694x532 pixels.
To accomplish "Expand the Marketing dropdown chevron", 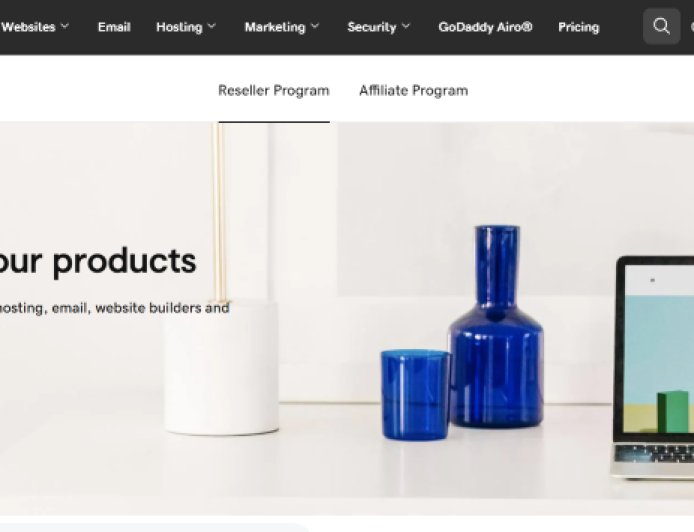I will pos(315,26).
